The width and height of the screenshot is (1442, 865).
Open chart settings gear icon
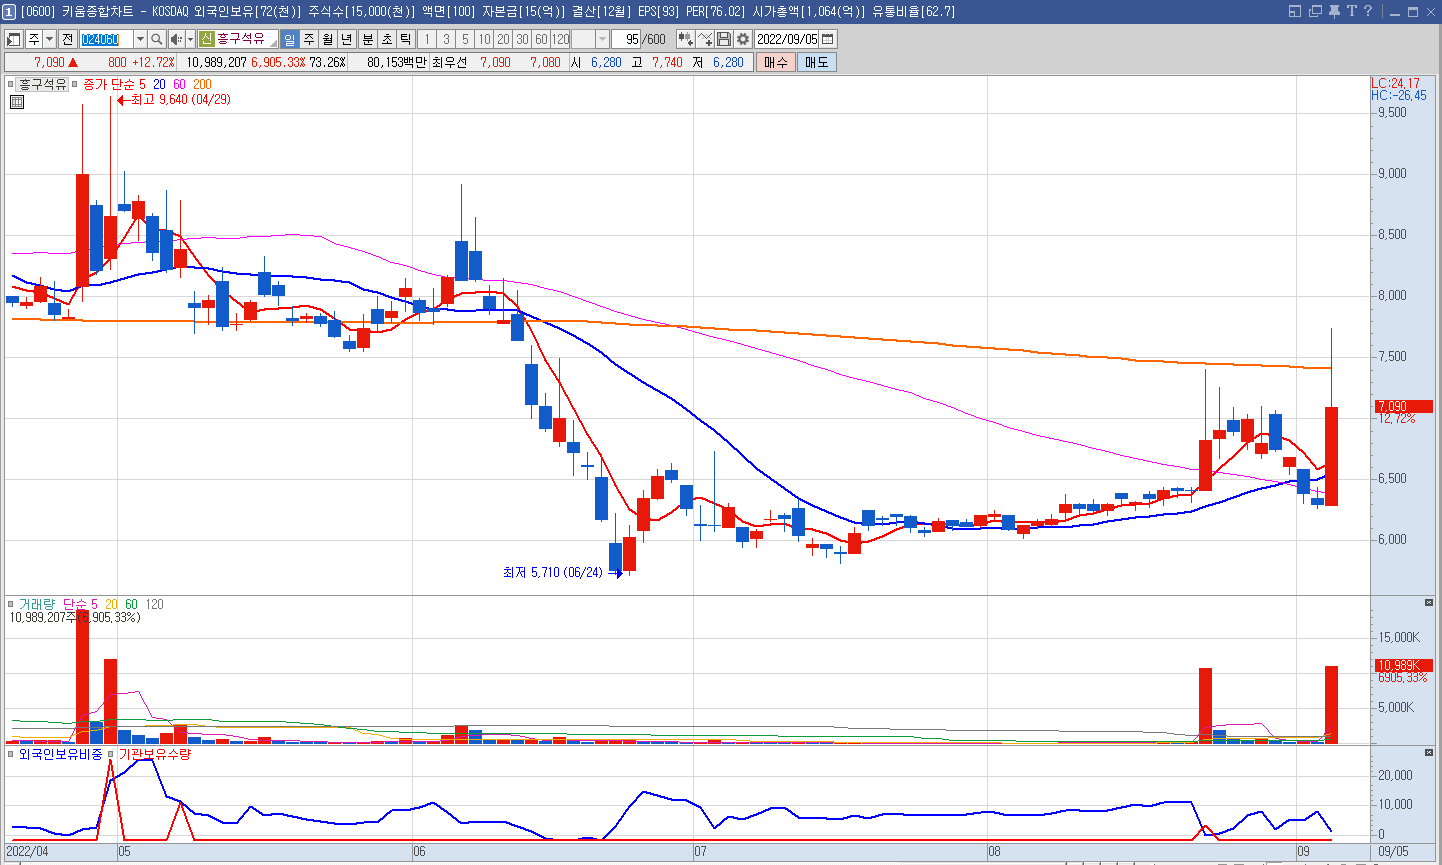[x=743, y=39]
